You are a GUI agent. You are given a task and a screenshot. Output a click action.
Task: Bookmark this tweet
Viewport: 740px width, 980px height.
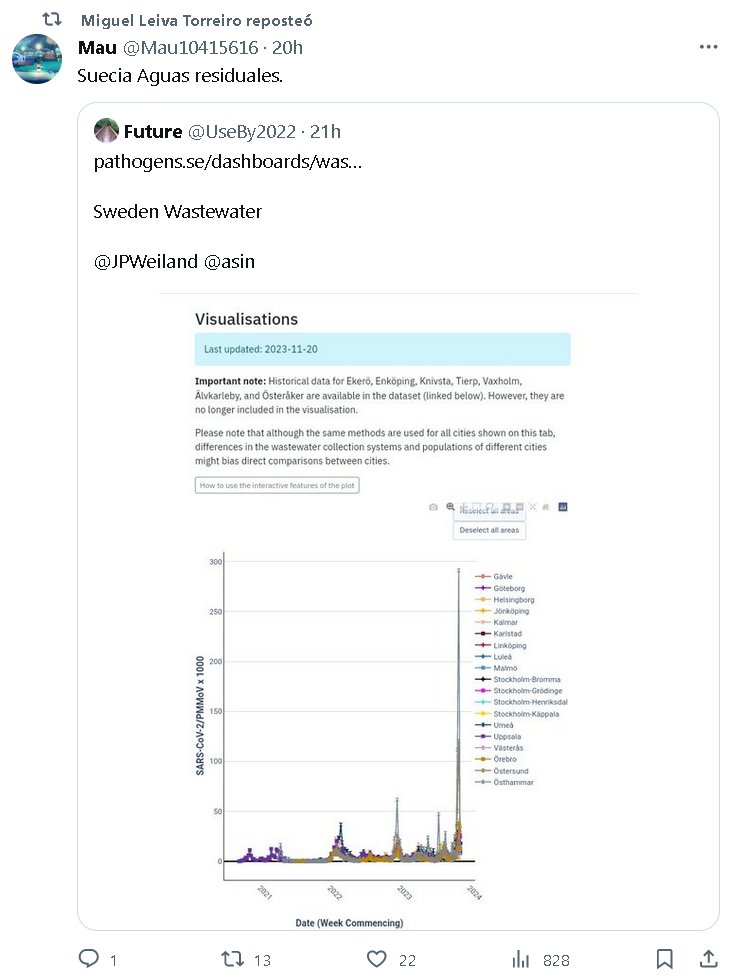[x=664, y=959]
